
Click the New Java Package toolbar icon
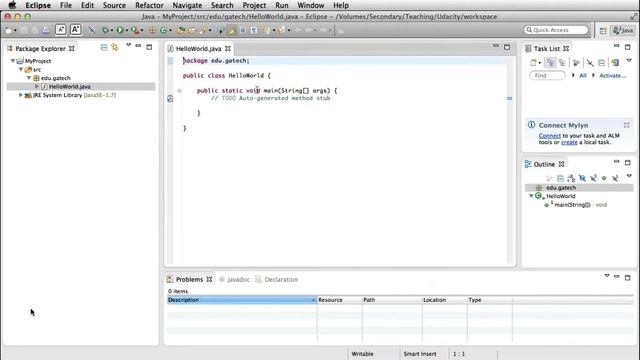pos(152,30)
